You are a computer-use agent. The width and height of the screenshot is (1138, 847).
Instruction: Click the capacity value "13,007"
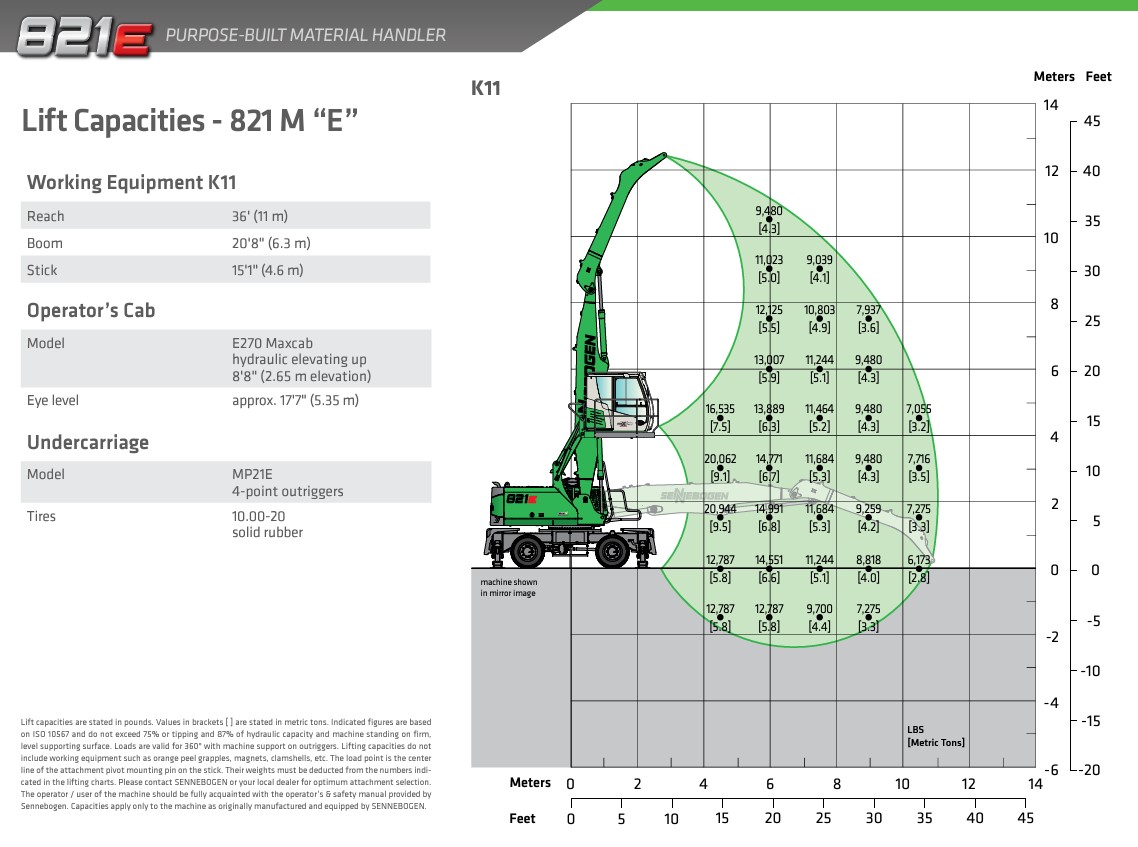(769, 360)
